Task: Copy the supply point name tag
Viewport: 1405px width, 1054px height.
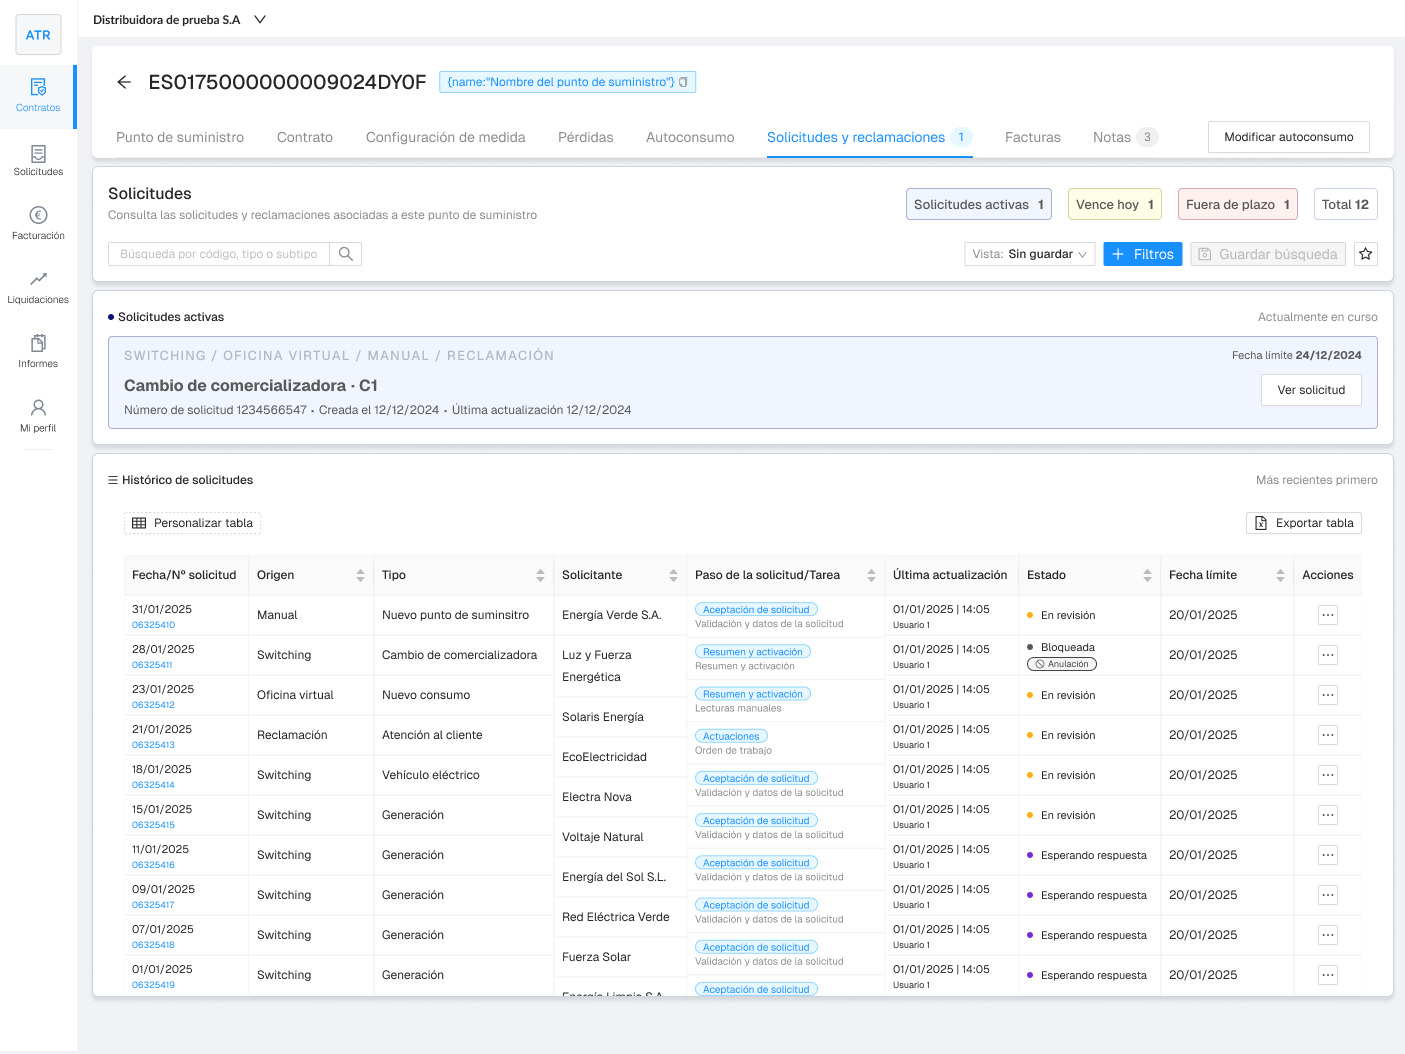Action: click(683, 82)
